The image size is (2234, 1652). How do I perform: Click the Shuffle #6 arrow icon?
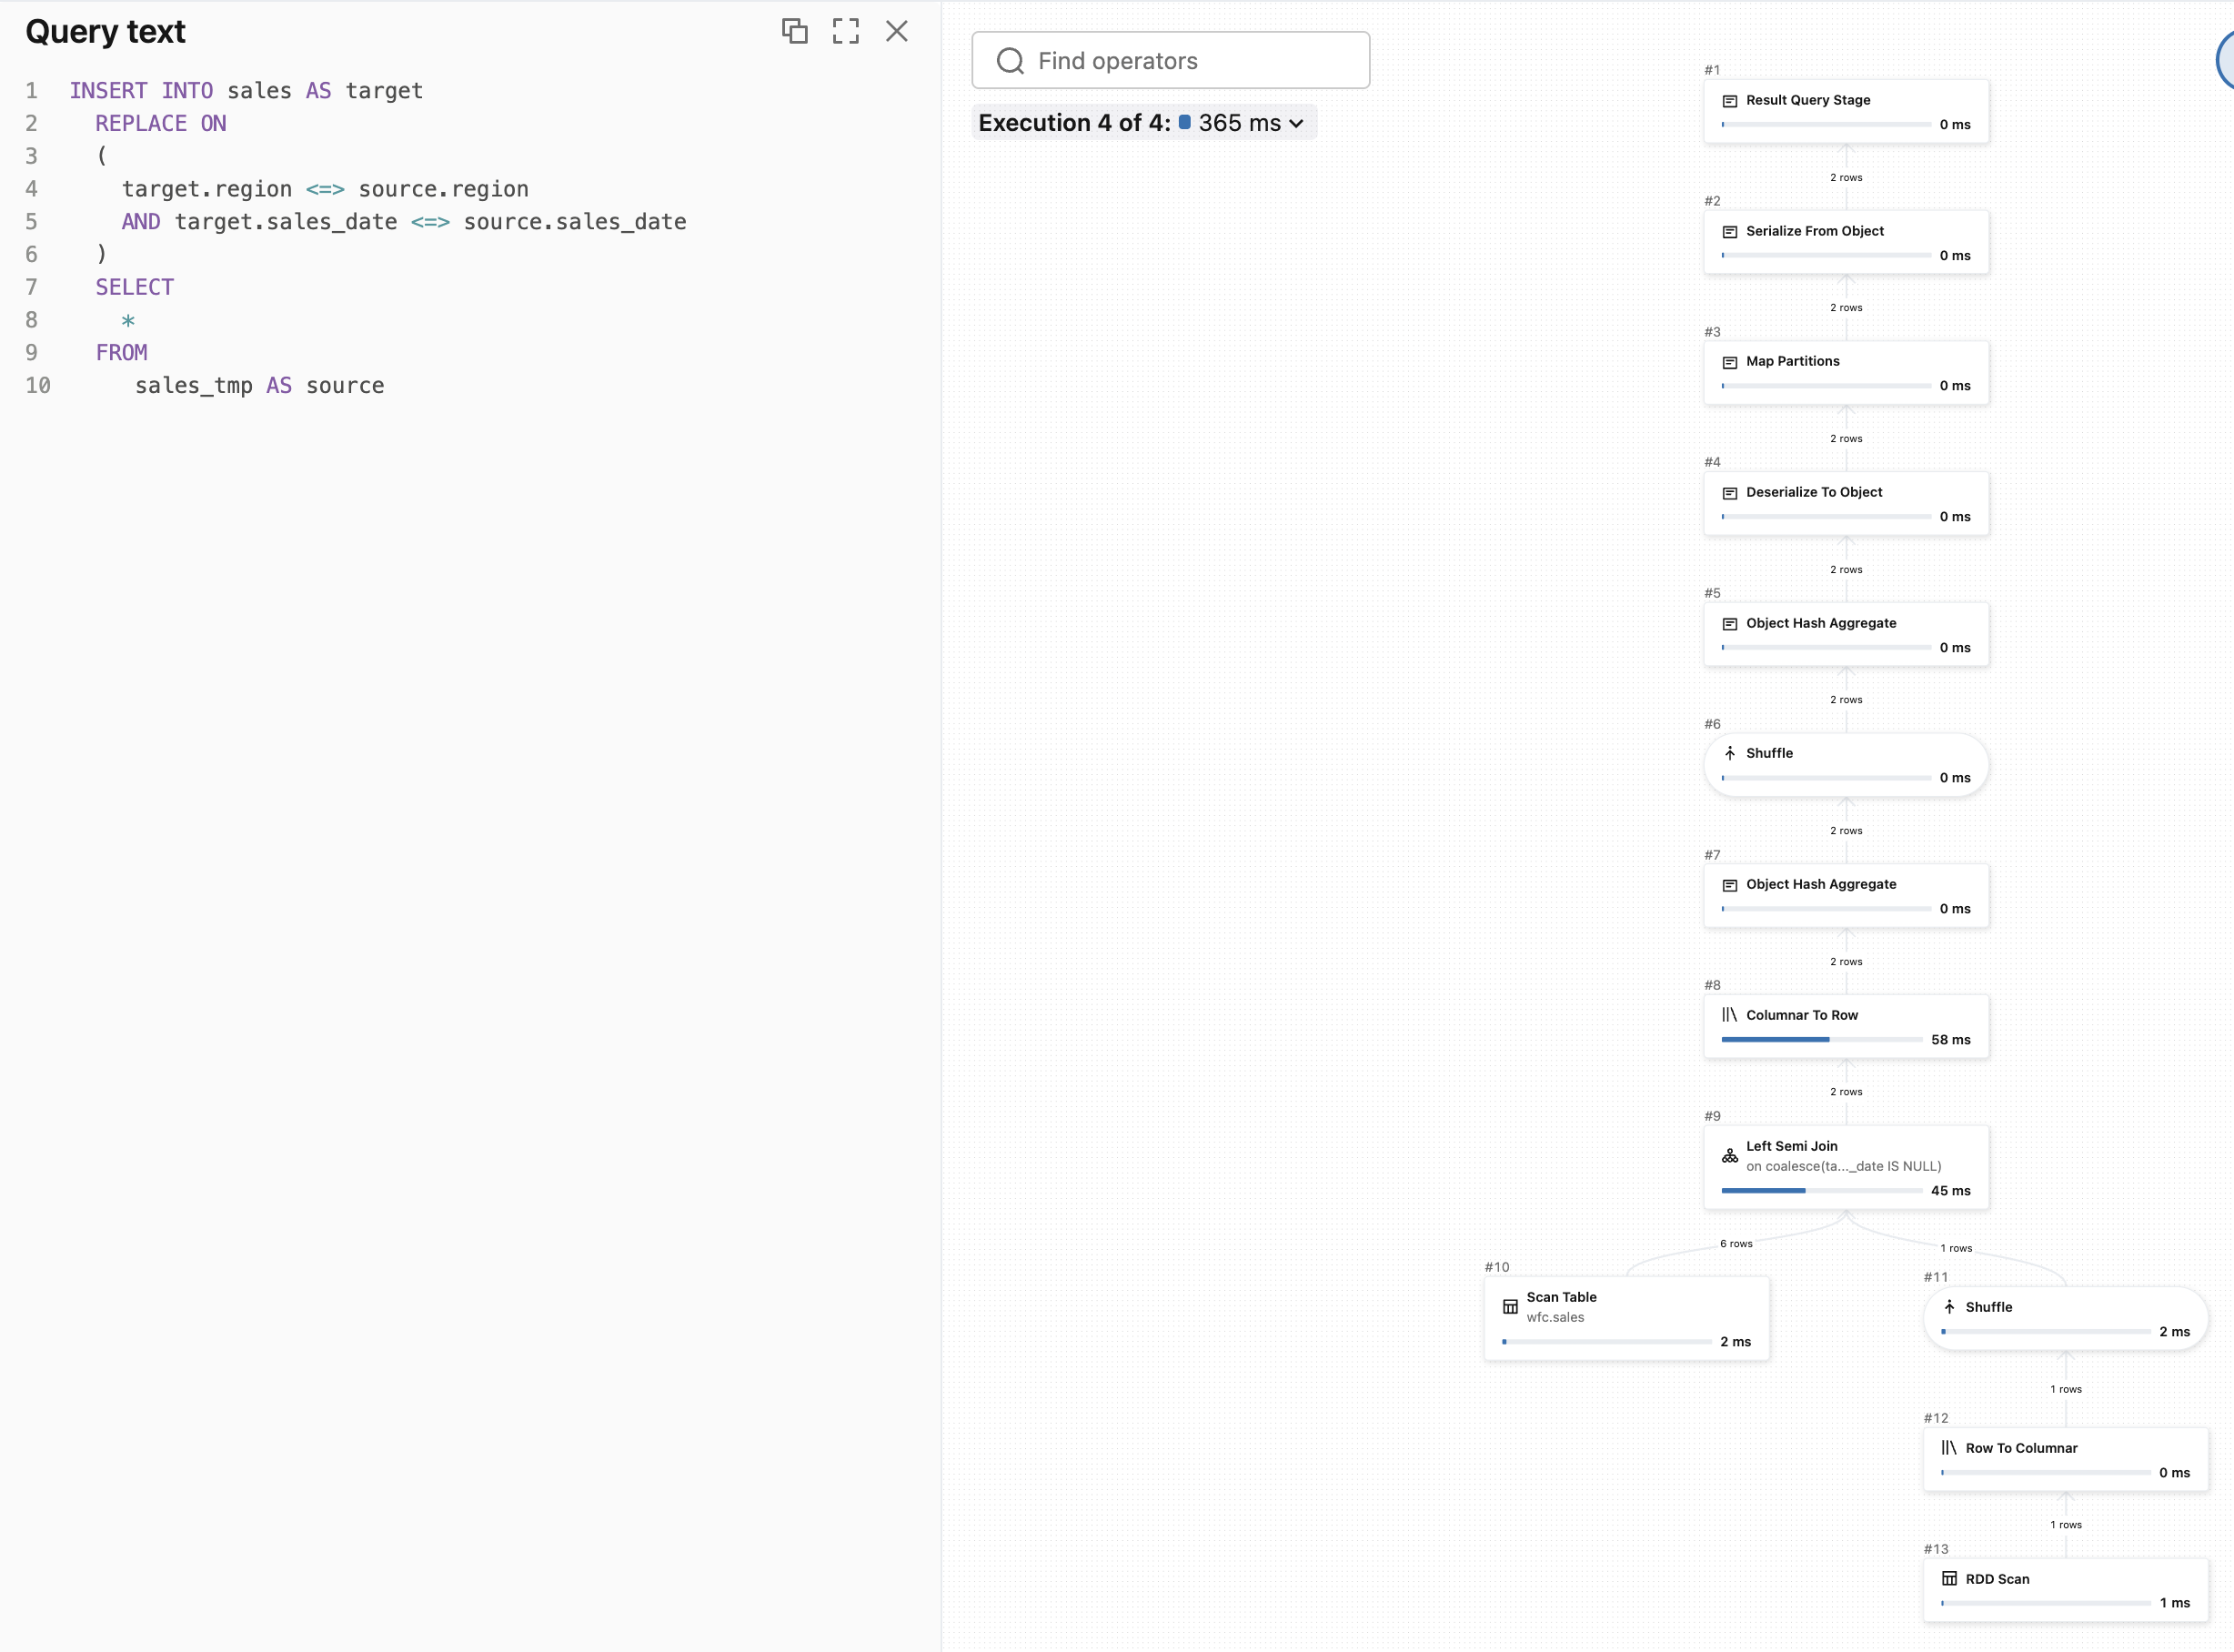[1729, 753]
